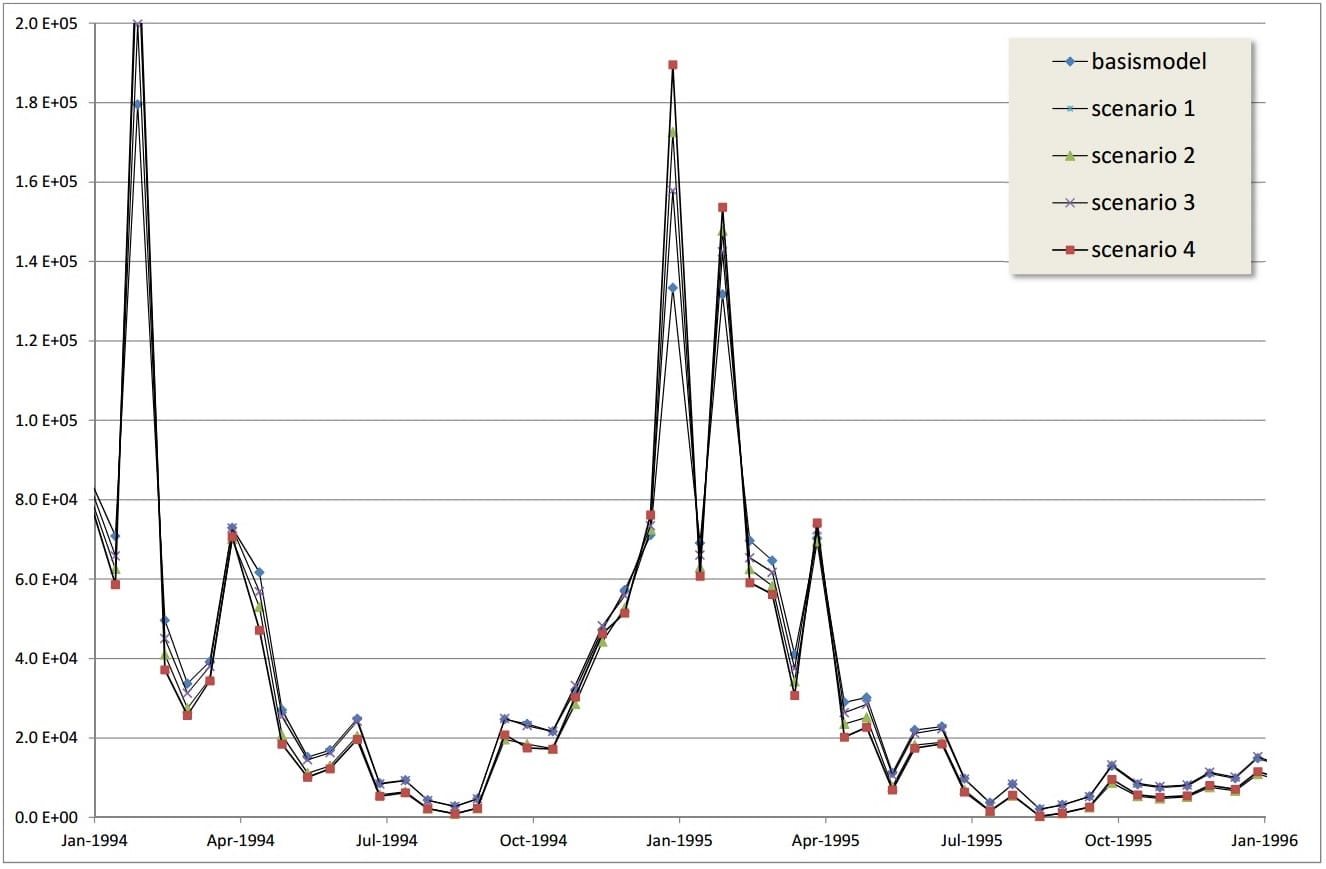Click the 'Oct-1995' x-axis label

[x=1117, y=841]
